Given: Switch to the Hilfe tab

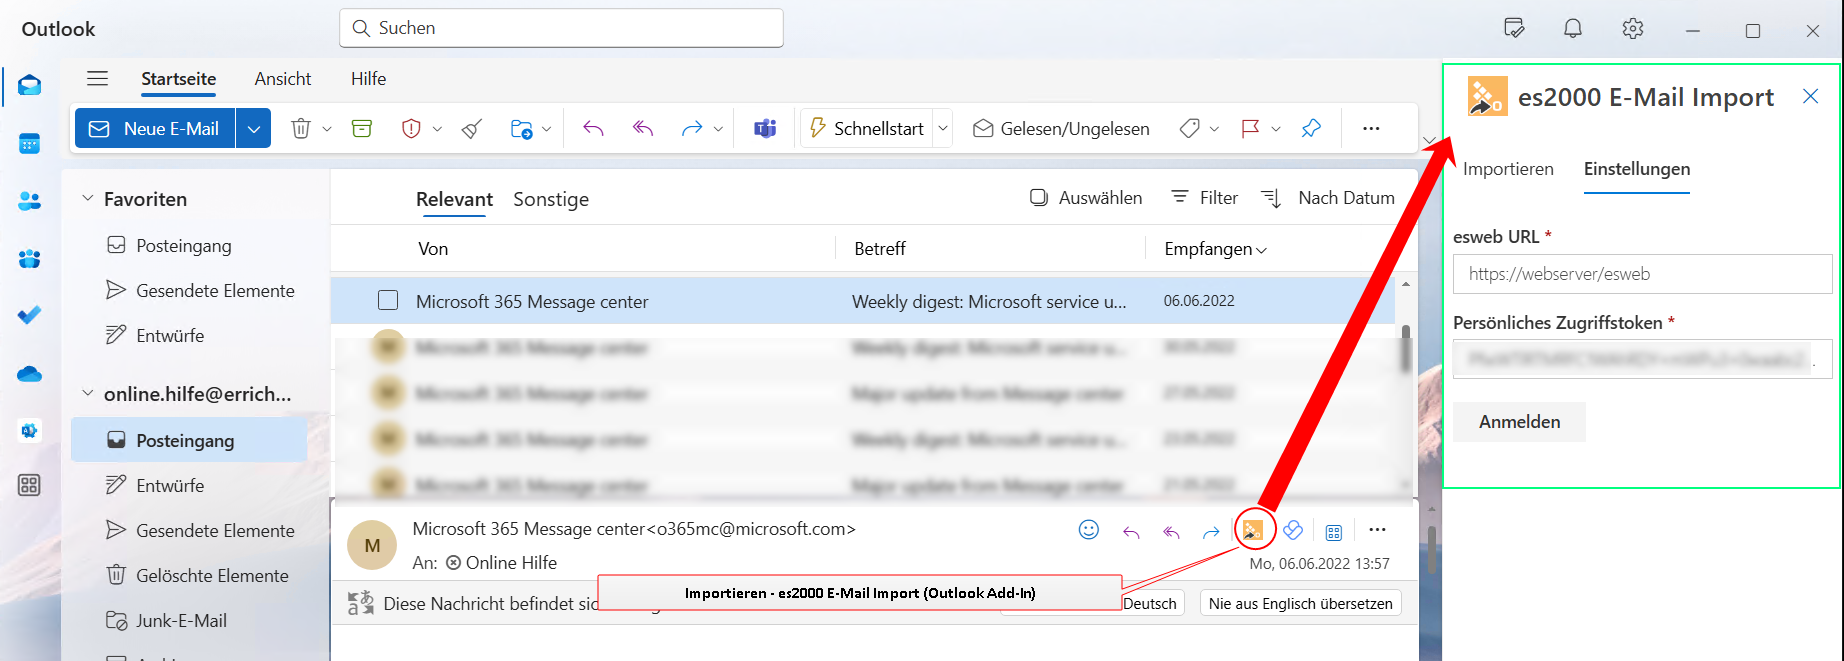Looking at the screenshot, I should 368,79.
